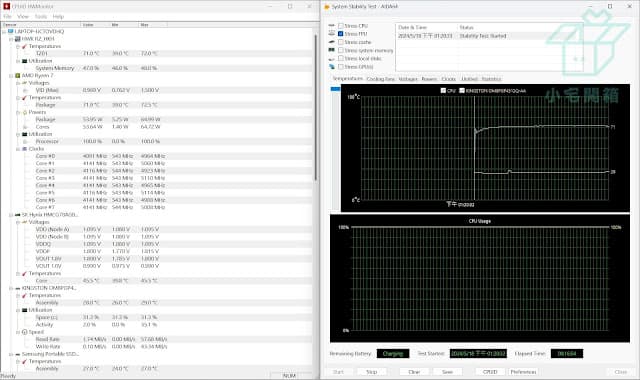640x380 pixels.
Task: Click the GPU icon beside Stress GPU(s)
Action: pos(331,67)
